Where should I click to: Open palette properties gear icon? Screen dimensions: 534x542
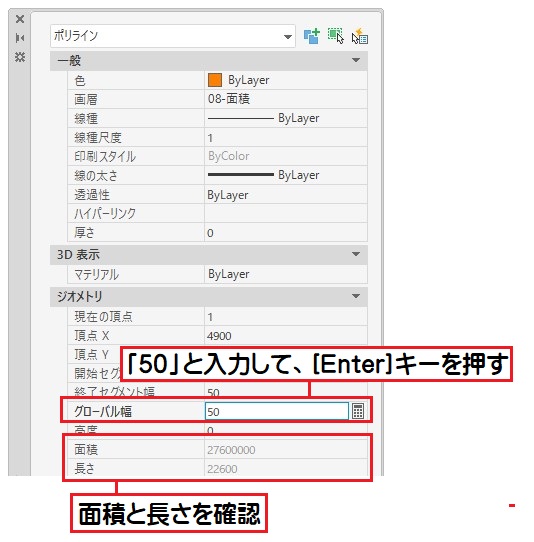(20, 57)
